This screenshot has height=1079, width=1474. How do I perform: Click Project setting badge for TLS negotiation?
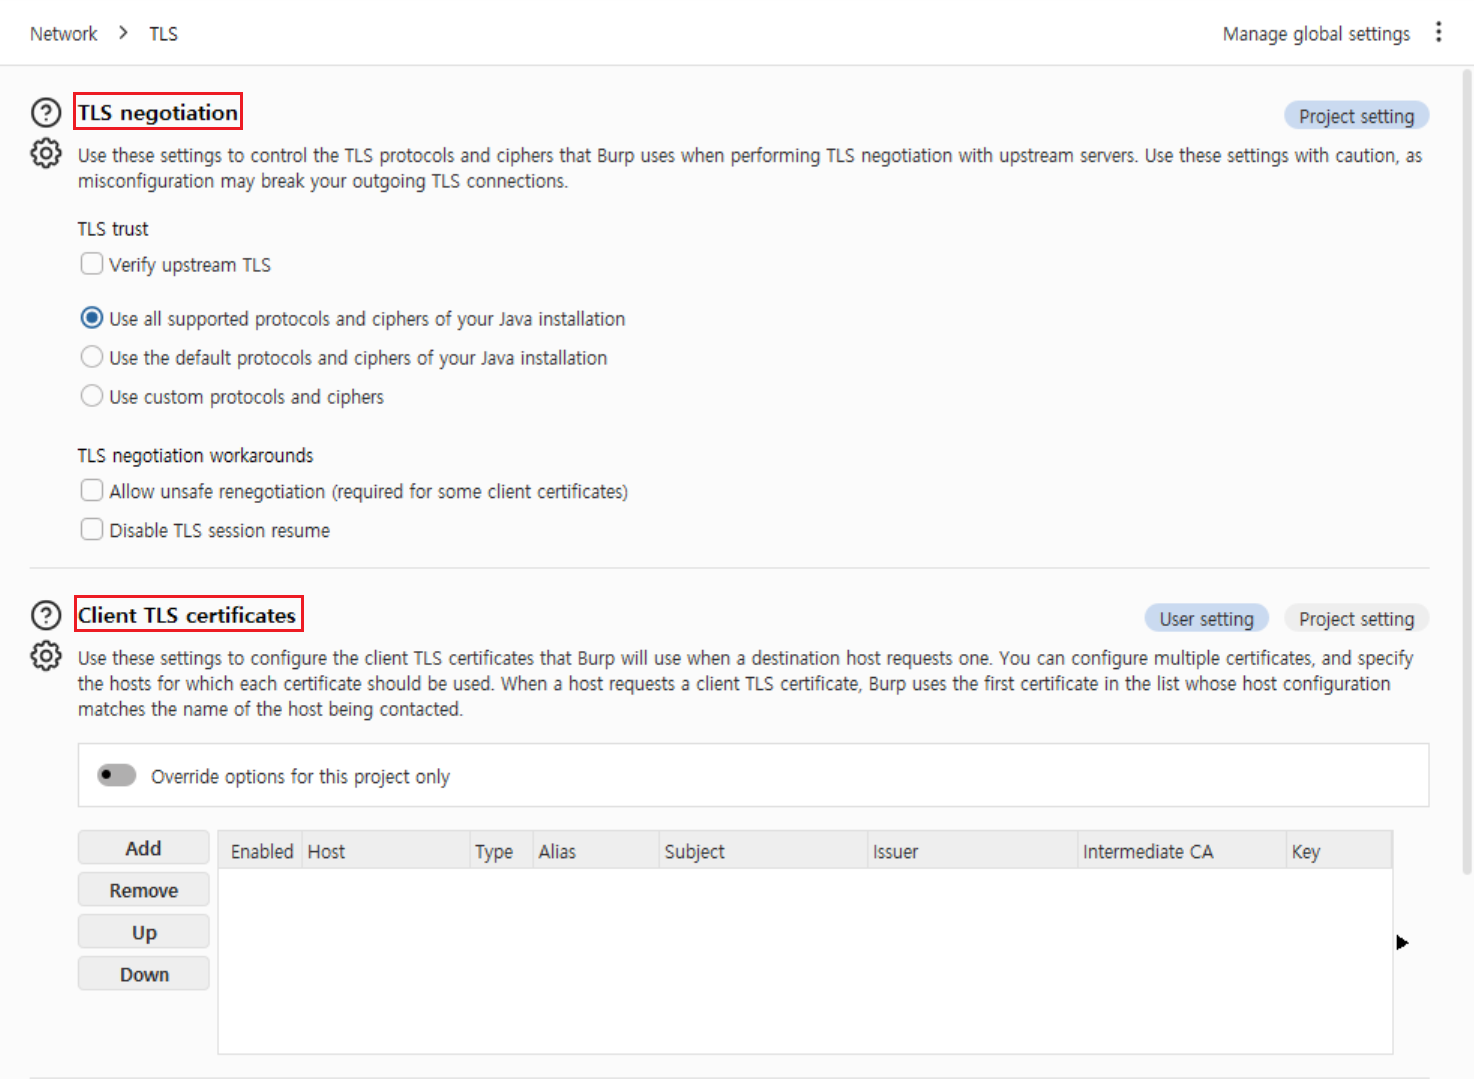tap(1356, 116)
